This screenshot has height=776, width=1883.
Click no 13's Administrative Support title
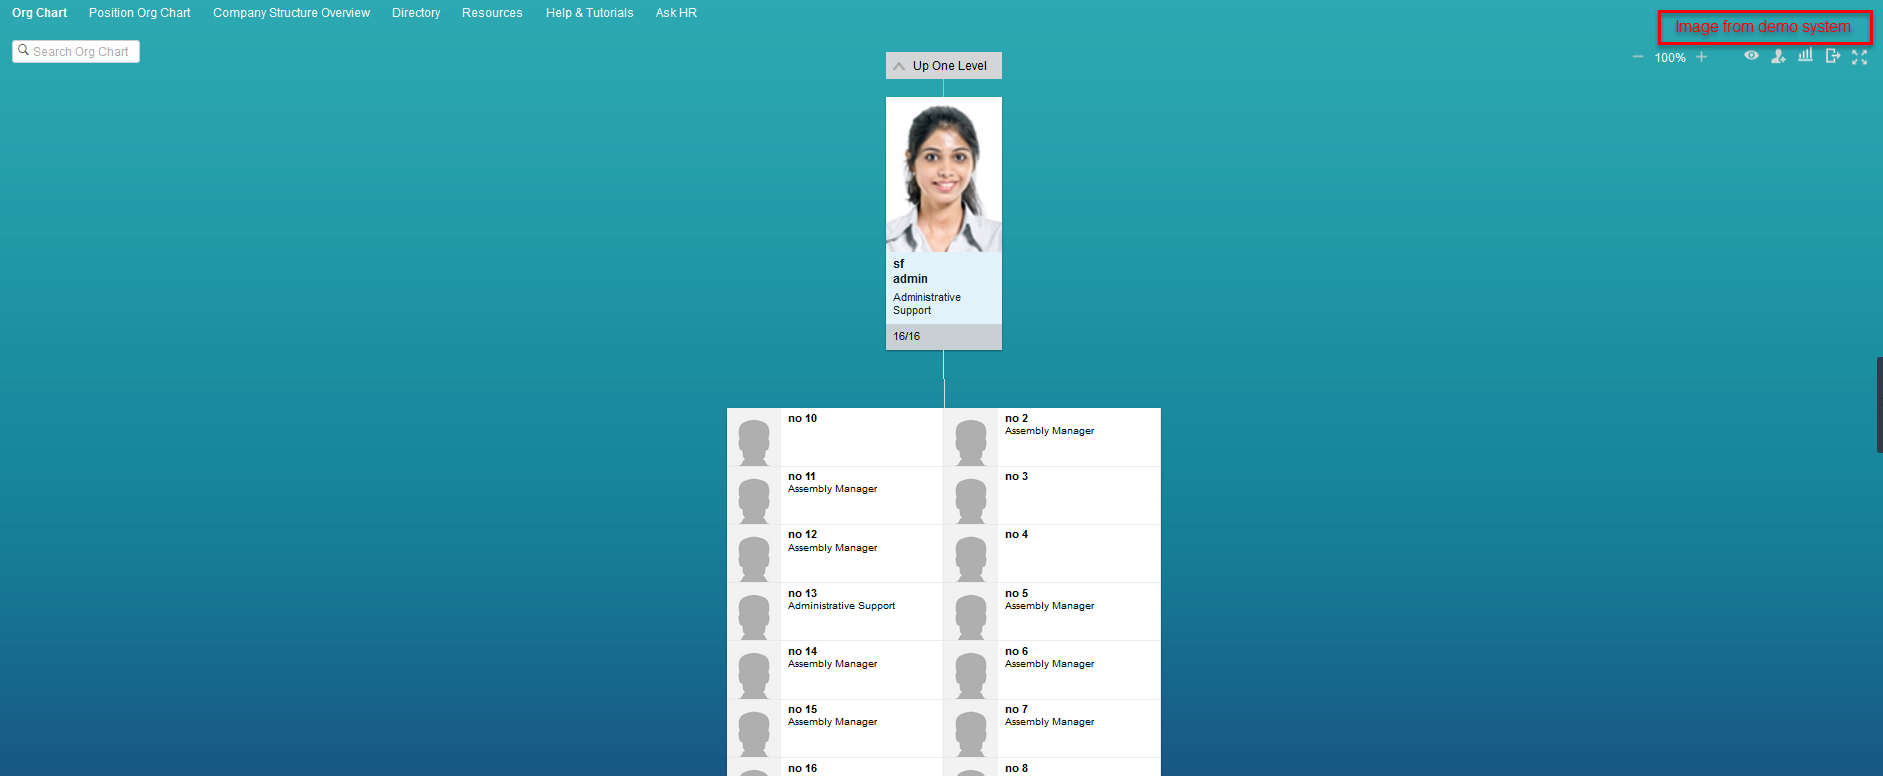(x=841, y=606)
